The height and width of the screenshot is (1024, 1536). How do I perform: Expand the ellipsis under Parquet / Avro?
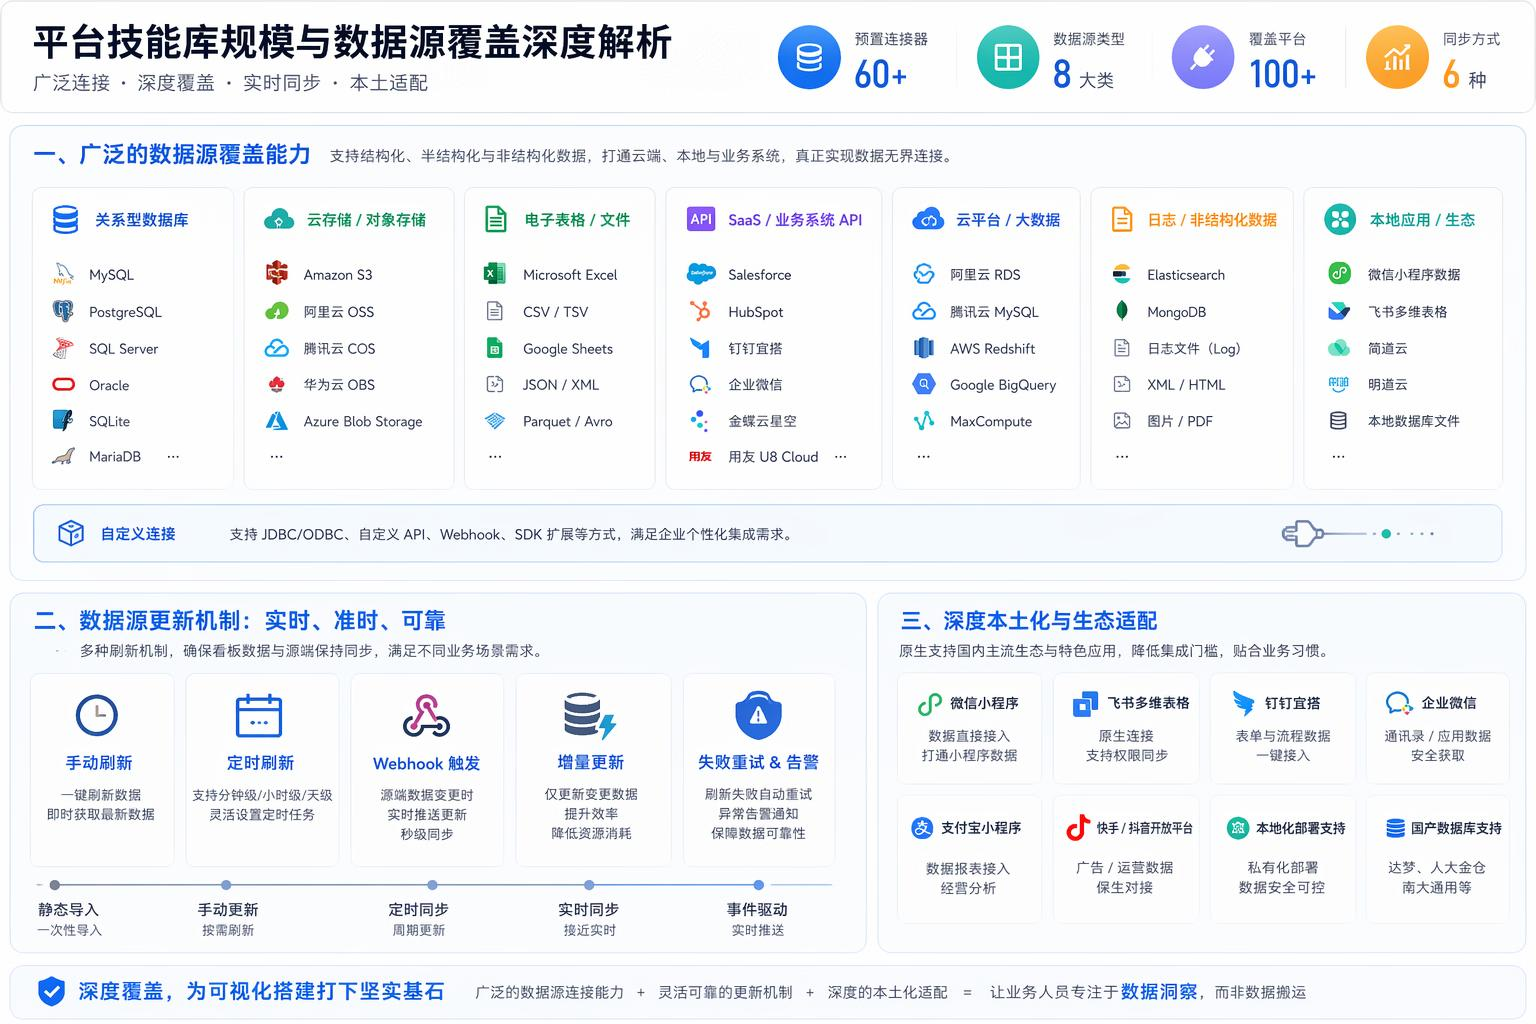tap(495, 456)
